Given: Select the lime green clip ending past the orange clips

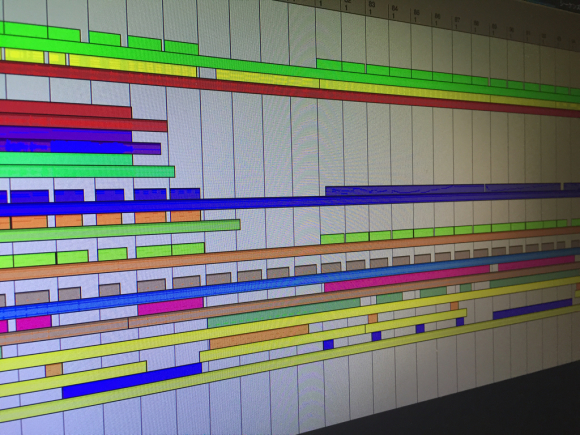Looking at the screenshot, I should coord(120,230).
